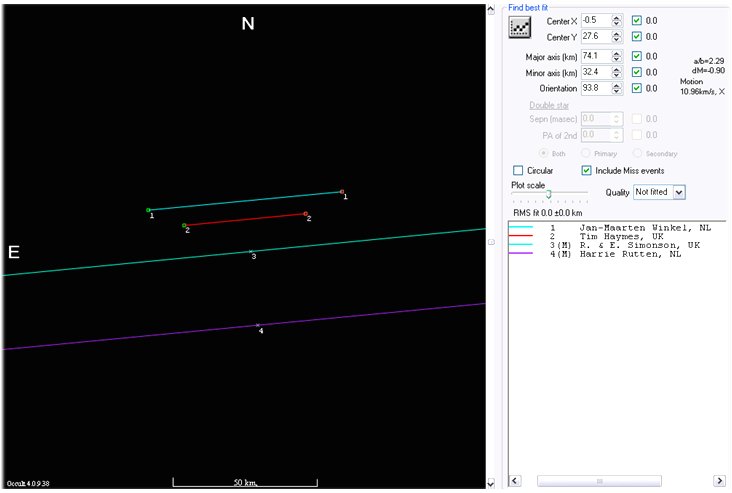
Task: Click the Minor axis value field
Action: pos(595,72)
